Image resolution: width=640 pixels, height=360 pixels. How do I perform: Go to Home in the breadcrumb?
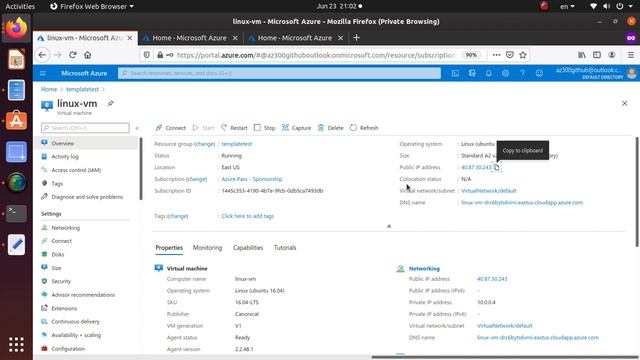(49, 89)
